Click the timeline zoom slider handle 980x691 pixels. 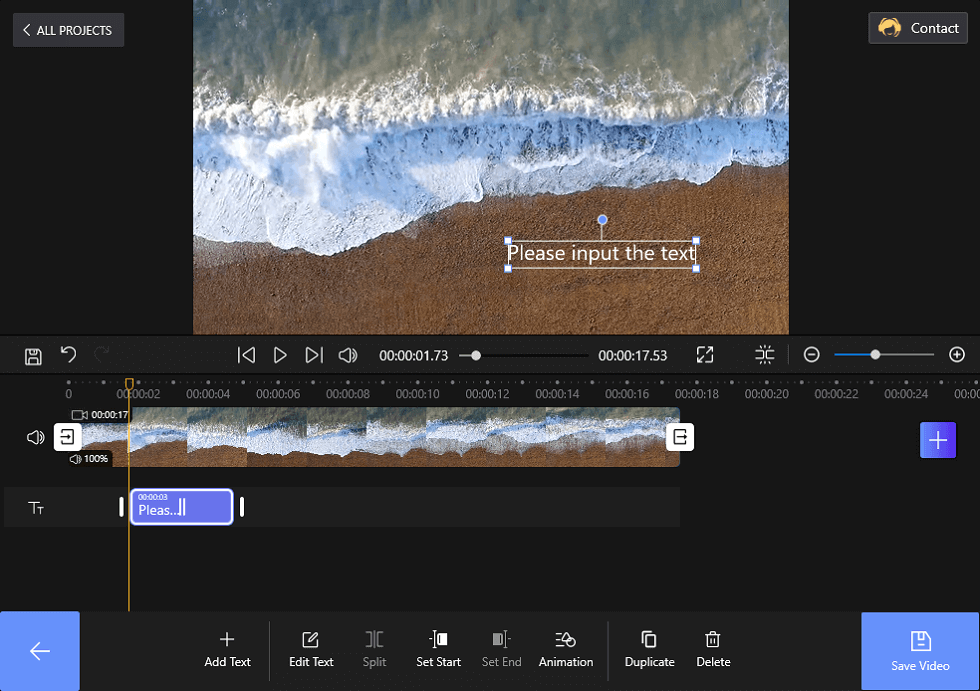point(875,355)
